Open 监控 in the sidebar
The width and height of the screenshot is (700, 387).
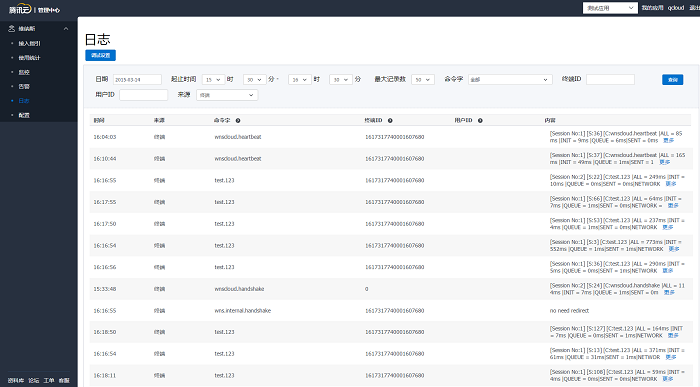click(24, 72)
